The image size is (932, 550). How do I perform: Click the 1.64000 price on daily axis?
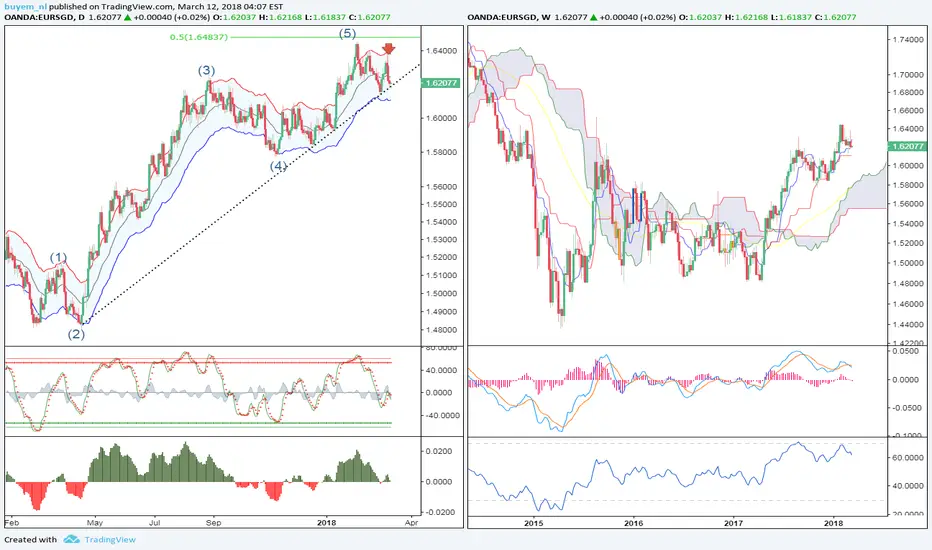[x=443, y=51]
